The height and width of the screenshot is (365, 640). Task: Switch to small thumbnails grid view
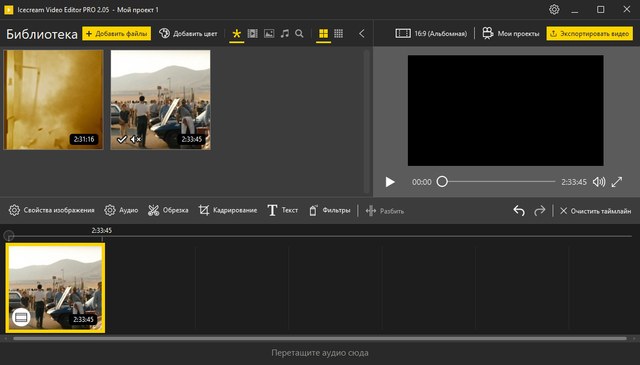click(x=338, y=33)
